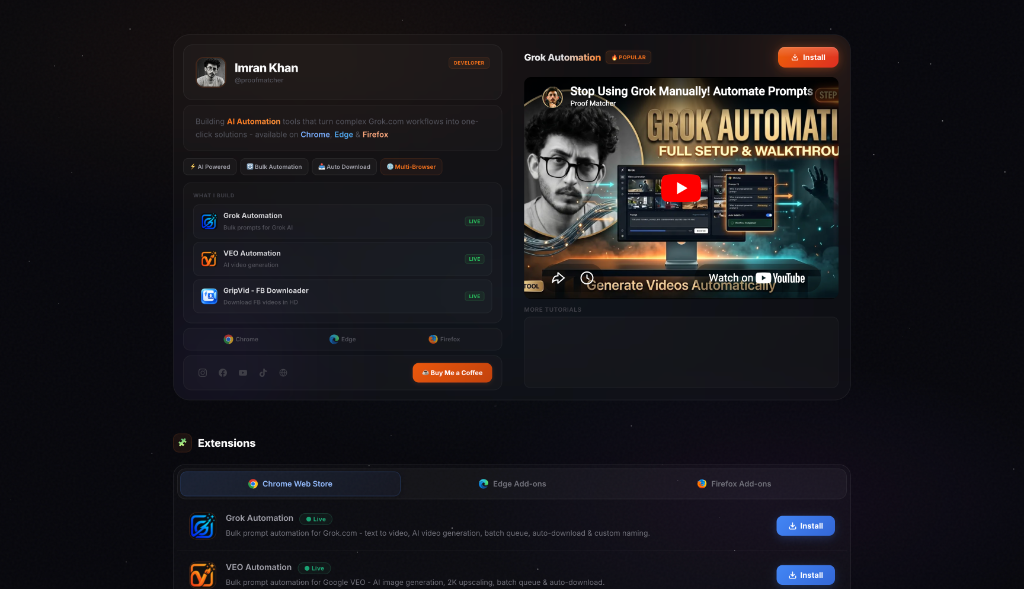Click the share arrow on the video

558,278
